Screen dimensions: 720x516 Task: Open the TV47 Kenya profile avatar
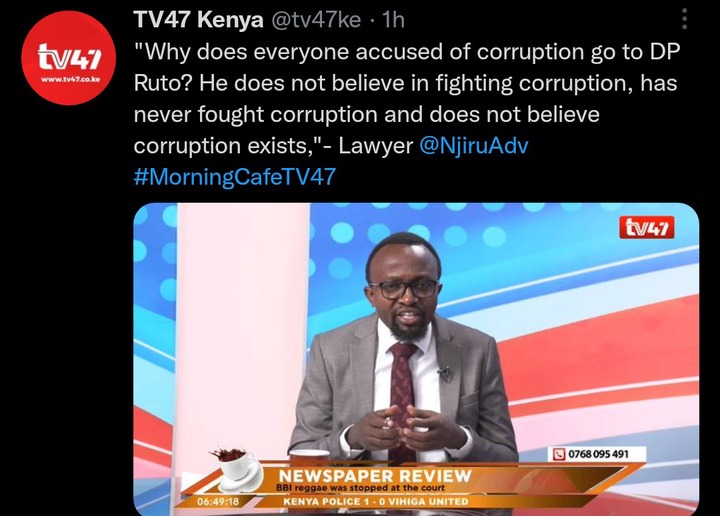click(x=68, y=58)
